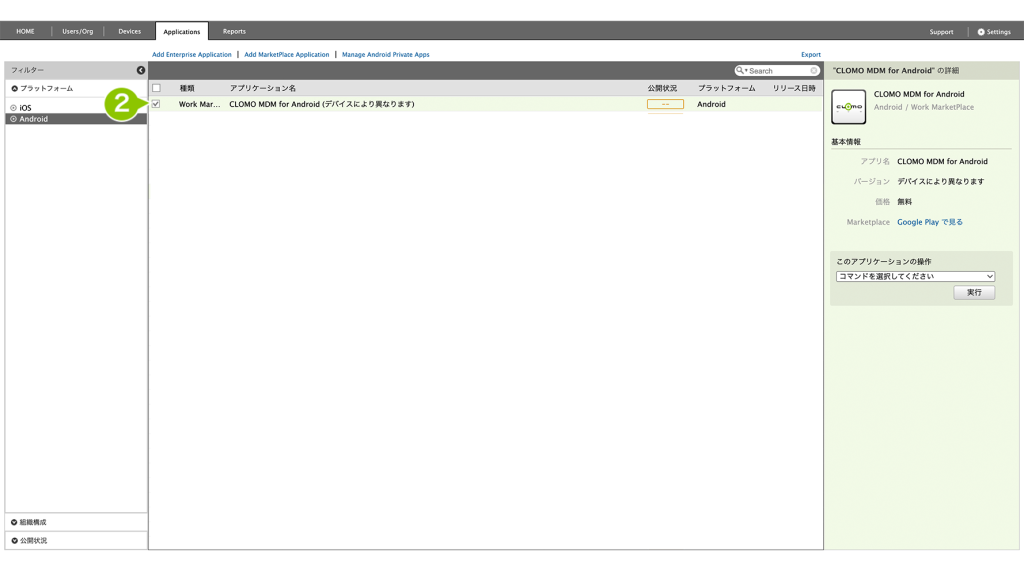Open Google Play で見る link
This screenshot has width=1024, height=576.
[930, 222]
